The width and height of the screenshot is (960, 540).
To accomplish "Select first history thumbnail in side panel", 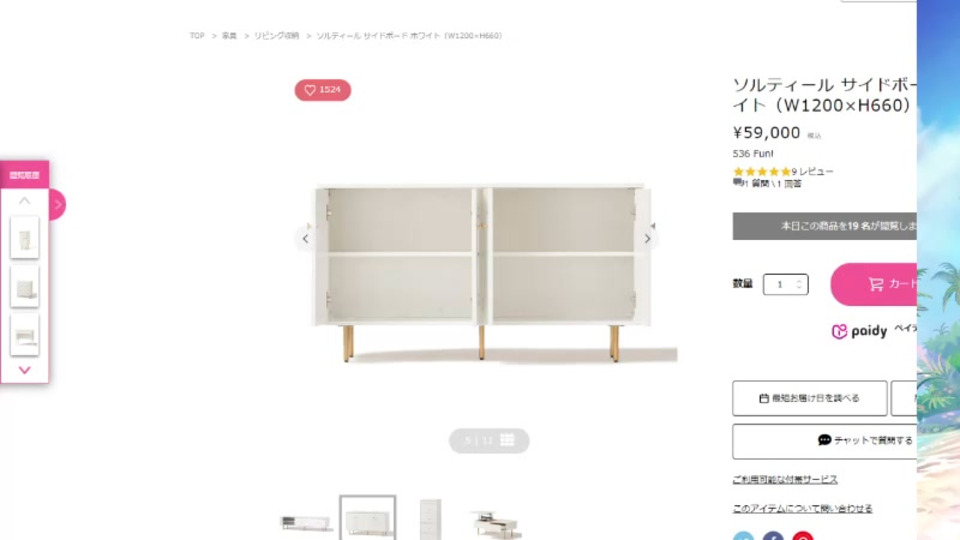I will (x=24, y=238).
